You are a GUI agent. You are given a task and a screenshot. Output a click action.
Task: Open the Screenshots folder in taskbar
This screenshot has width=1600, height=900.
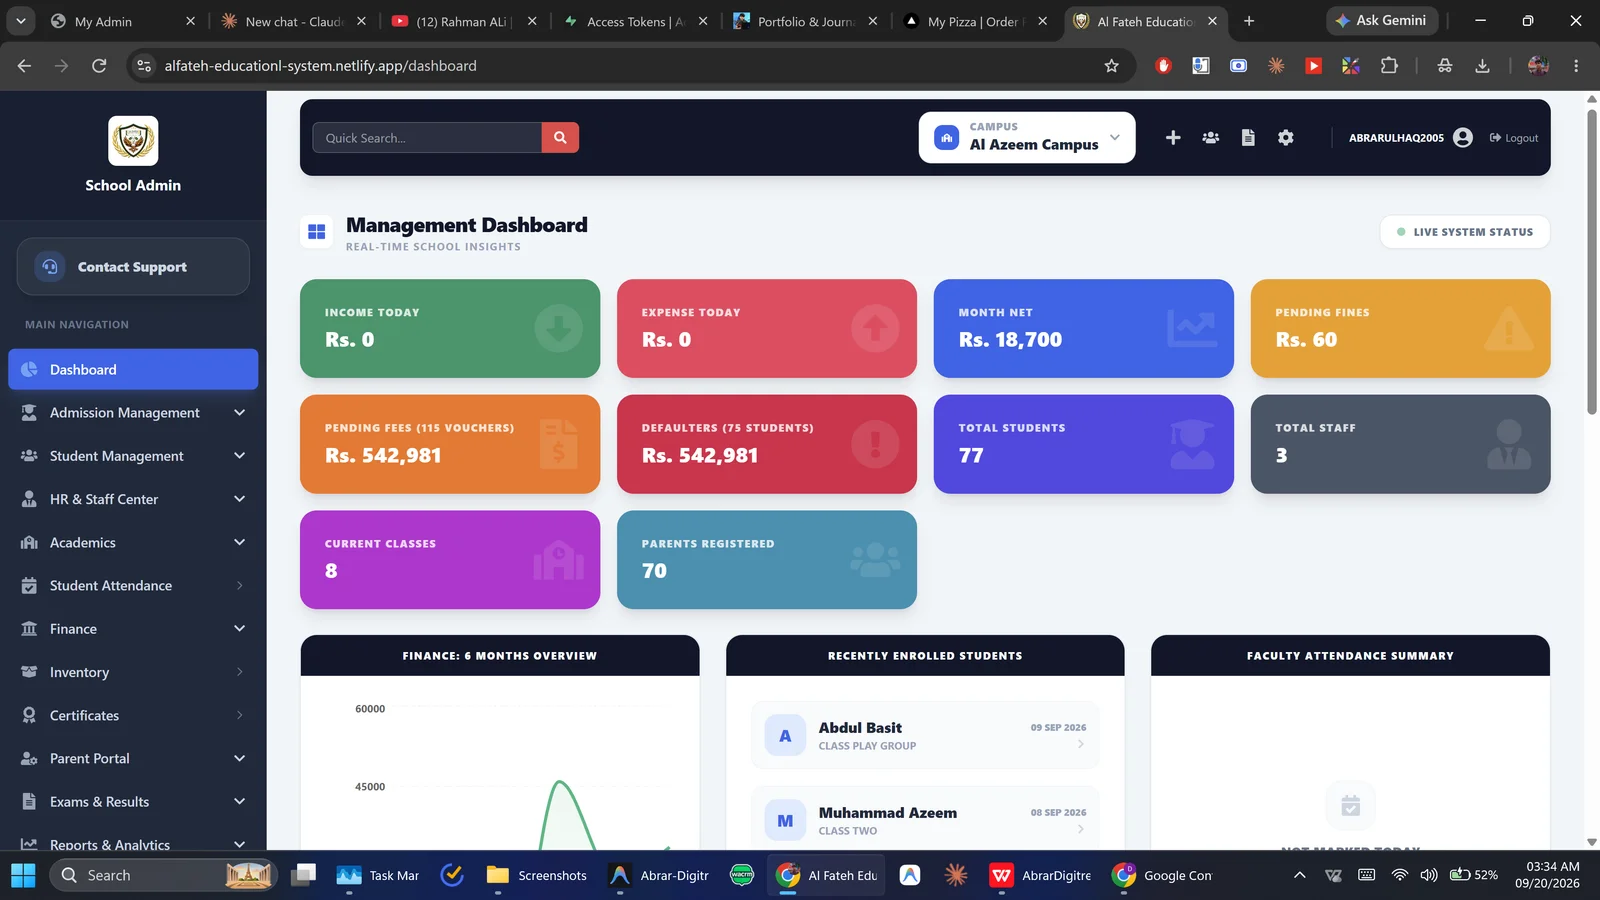537,875
